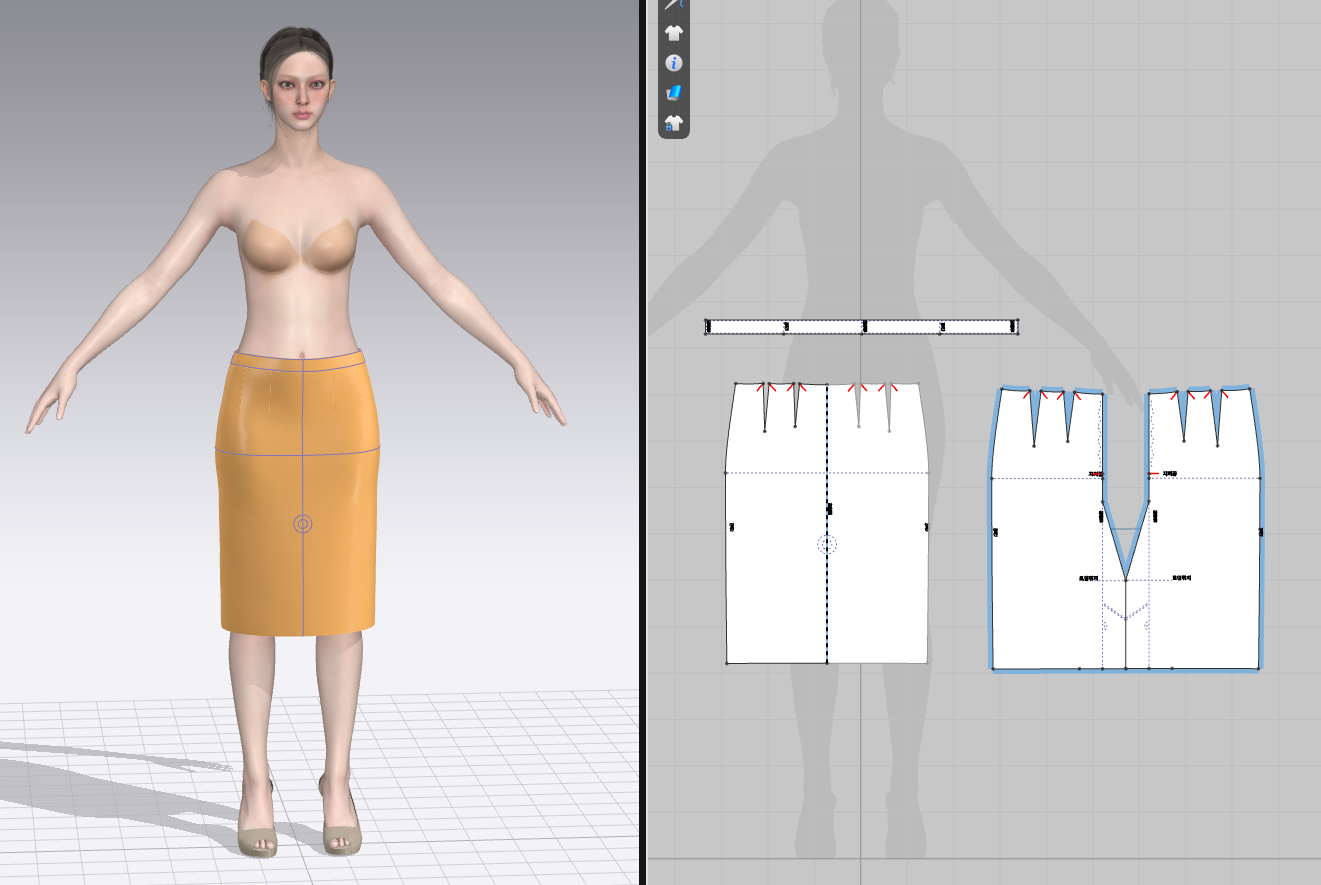Click the dashed circle marker on front pattern

pyautogui.click(x=827, y=544)
